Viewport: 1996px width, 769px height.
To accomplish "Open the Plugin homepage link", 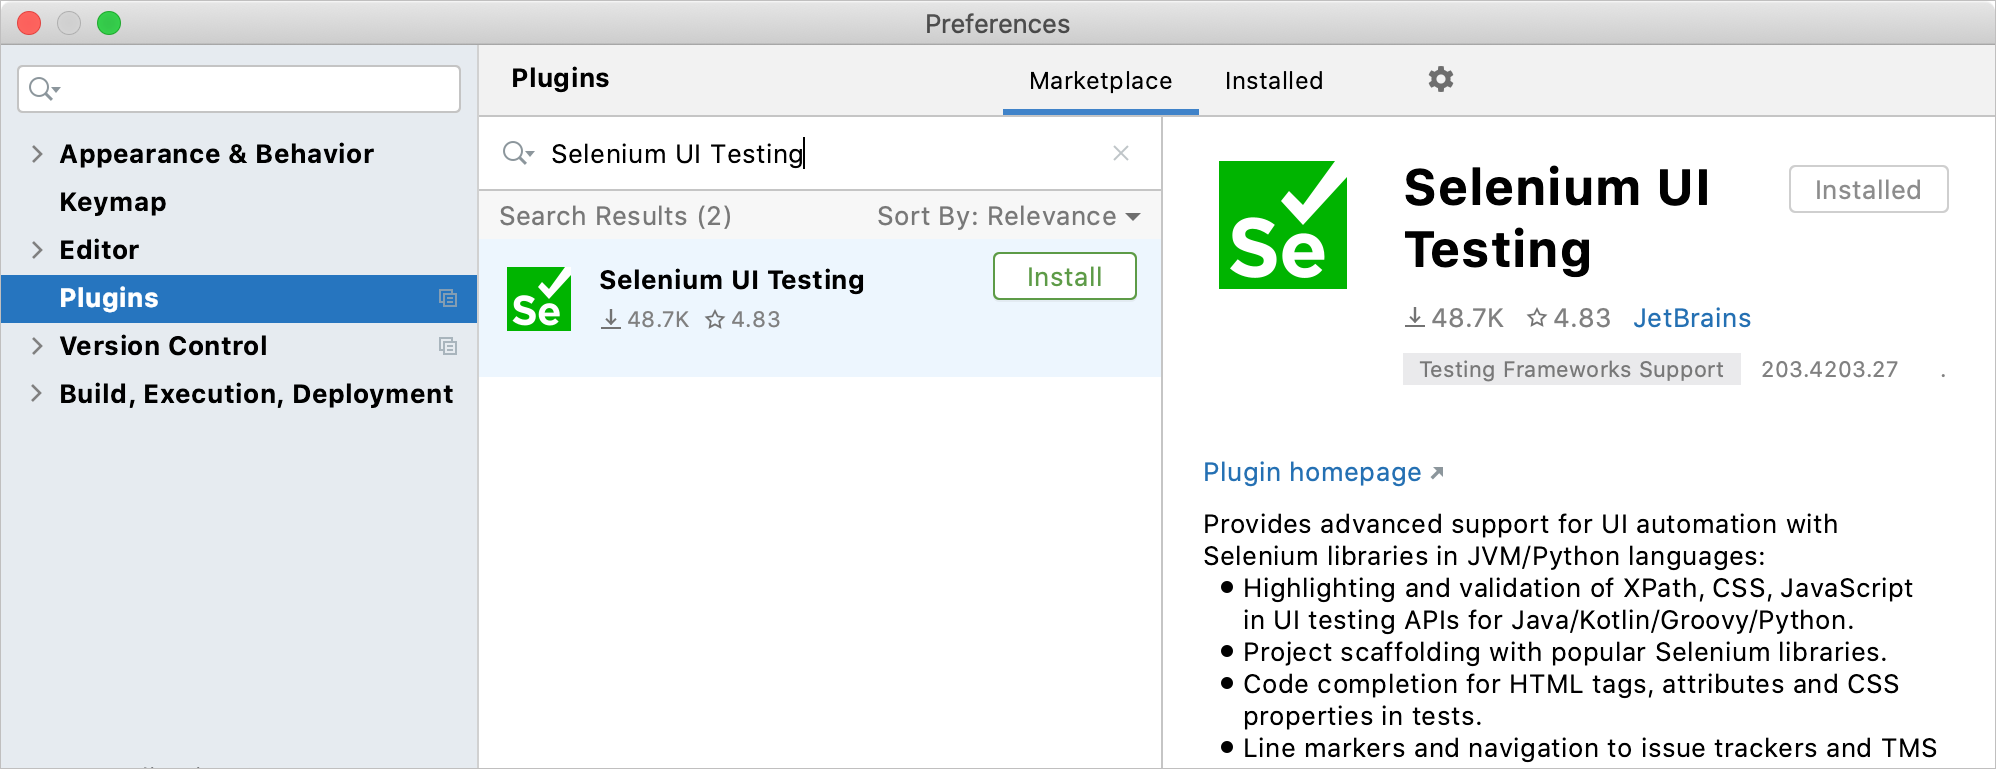I will (x=1312, y=472).
